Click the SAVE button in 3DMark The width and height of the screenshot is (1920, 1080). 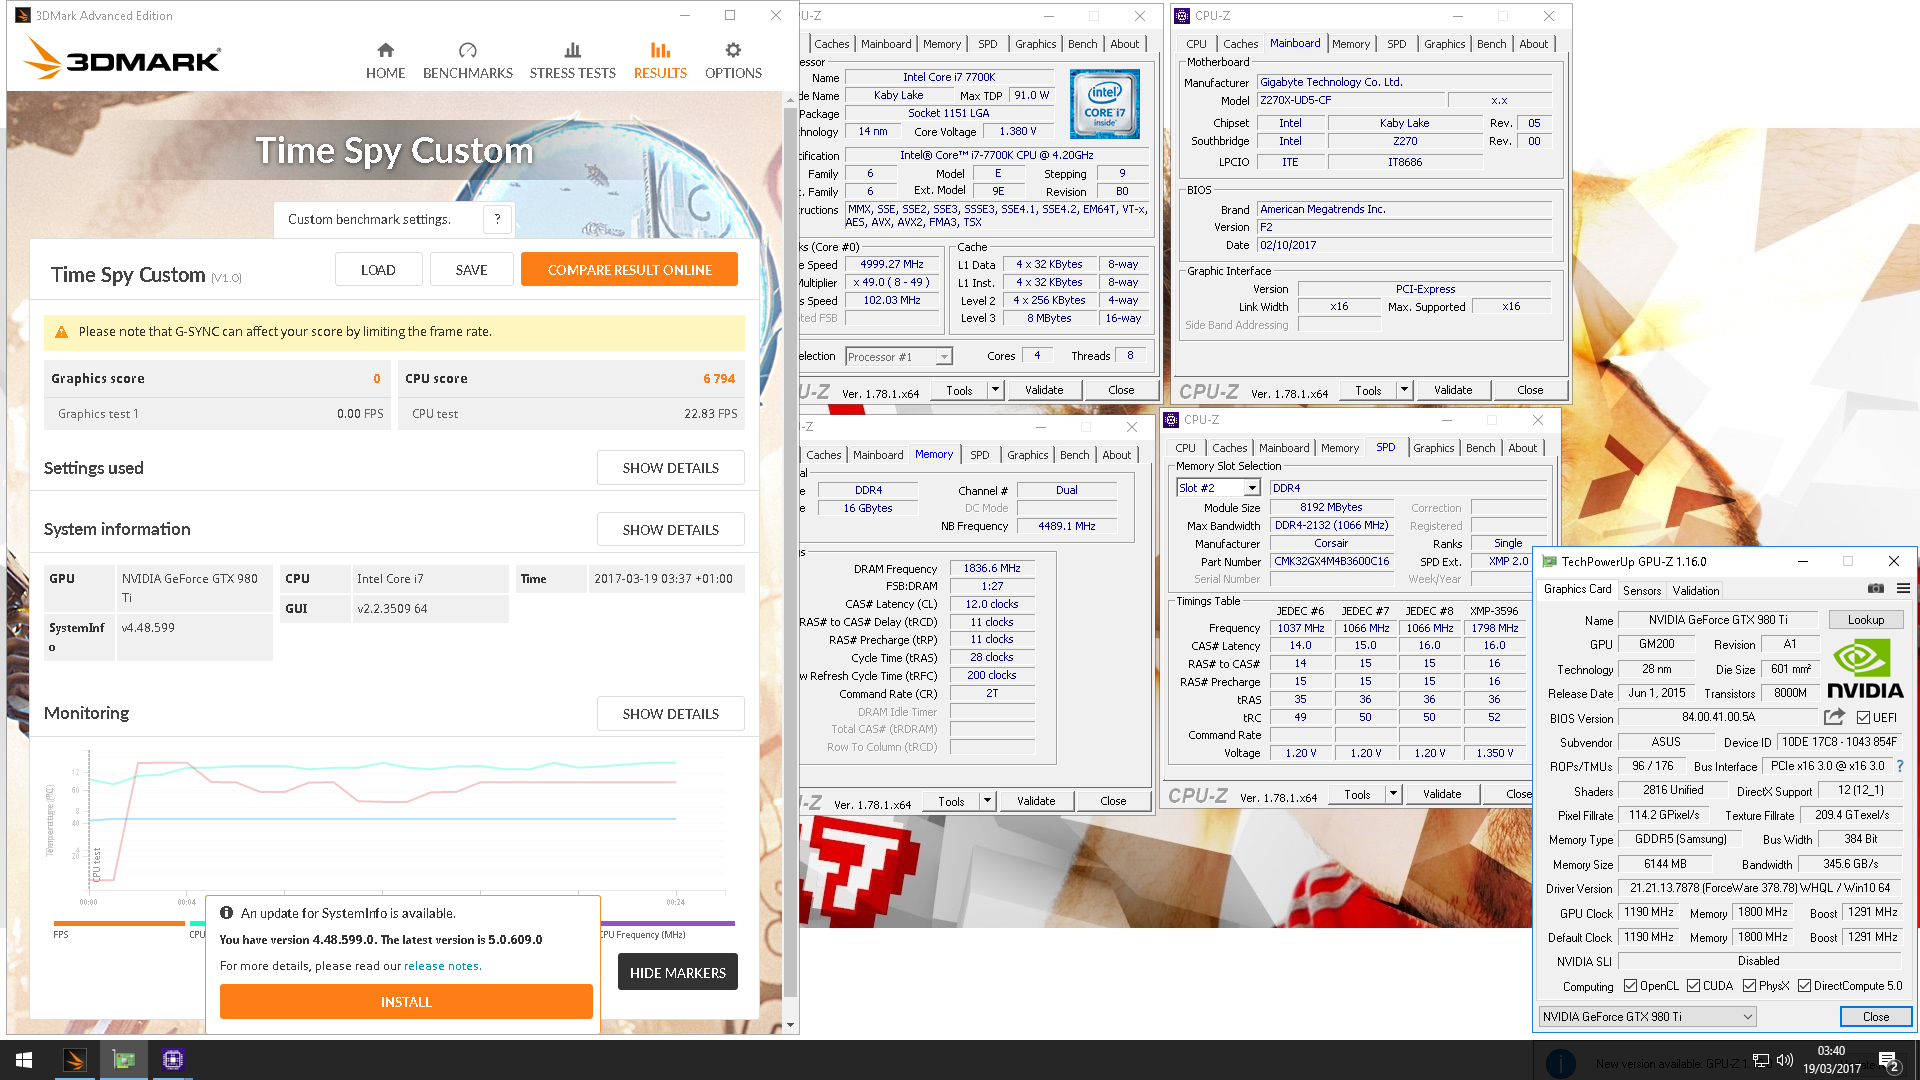click(x=471, y=270)
